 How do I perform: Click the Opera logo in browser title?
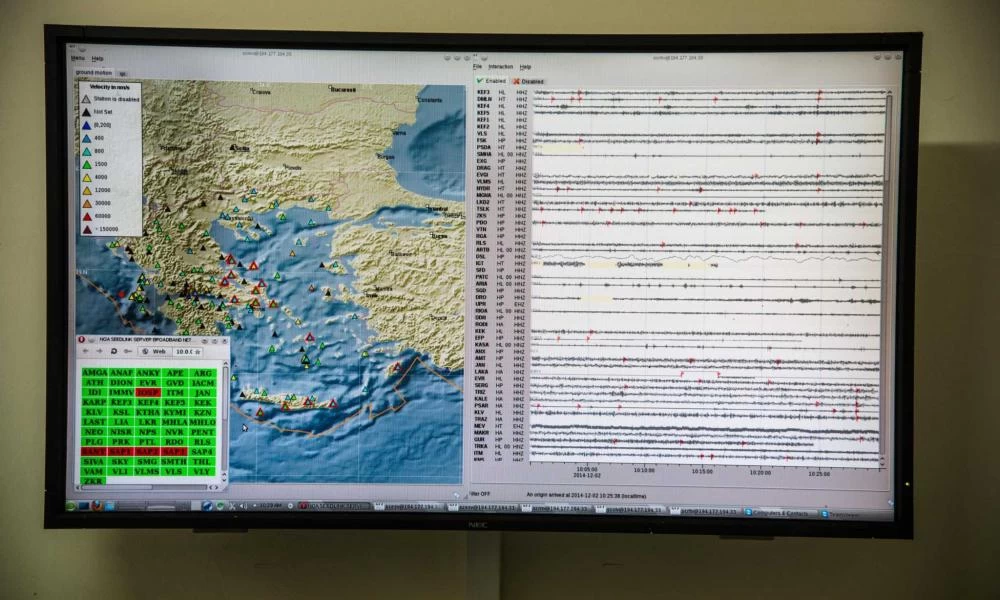point(82,340)
